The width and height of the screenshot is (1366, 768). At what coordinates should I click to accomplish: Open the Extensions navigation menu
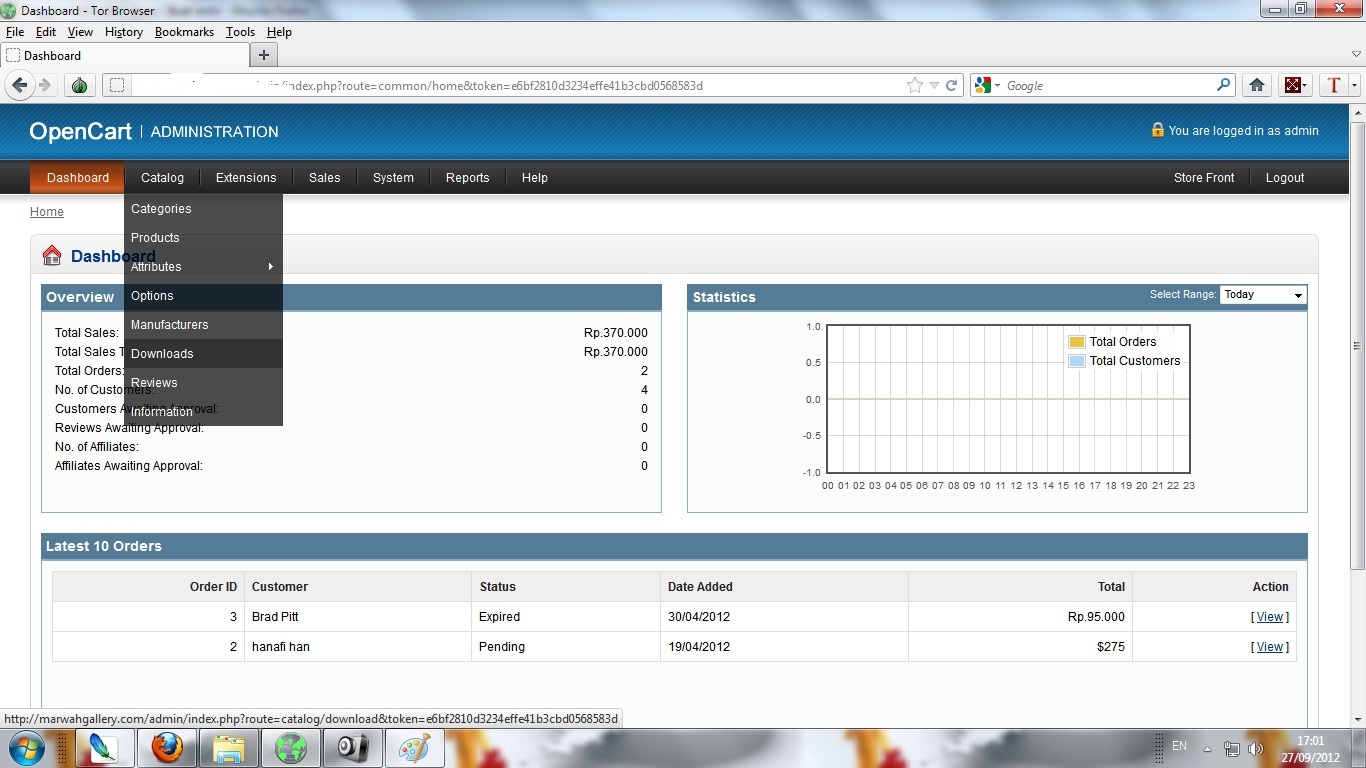246,178
